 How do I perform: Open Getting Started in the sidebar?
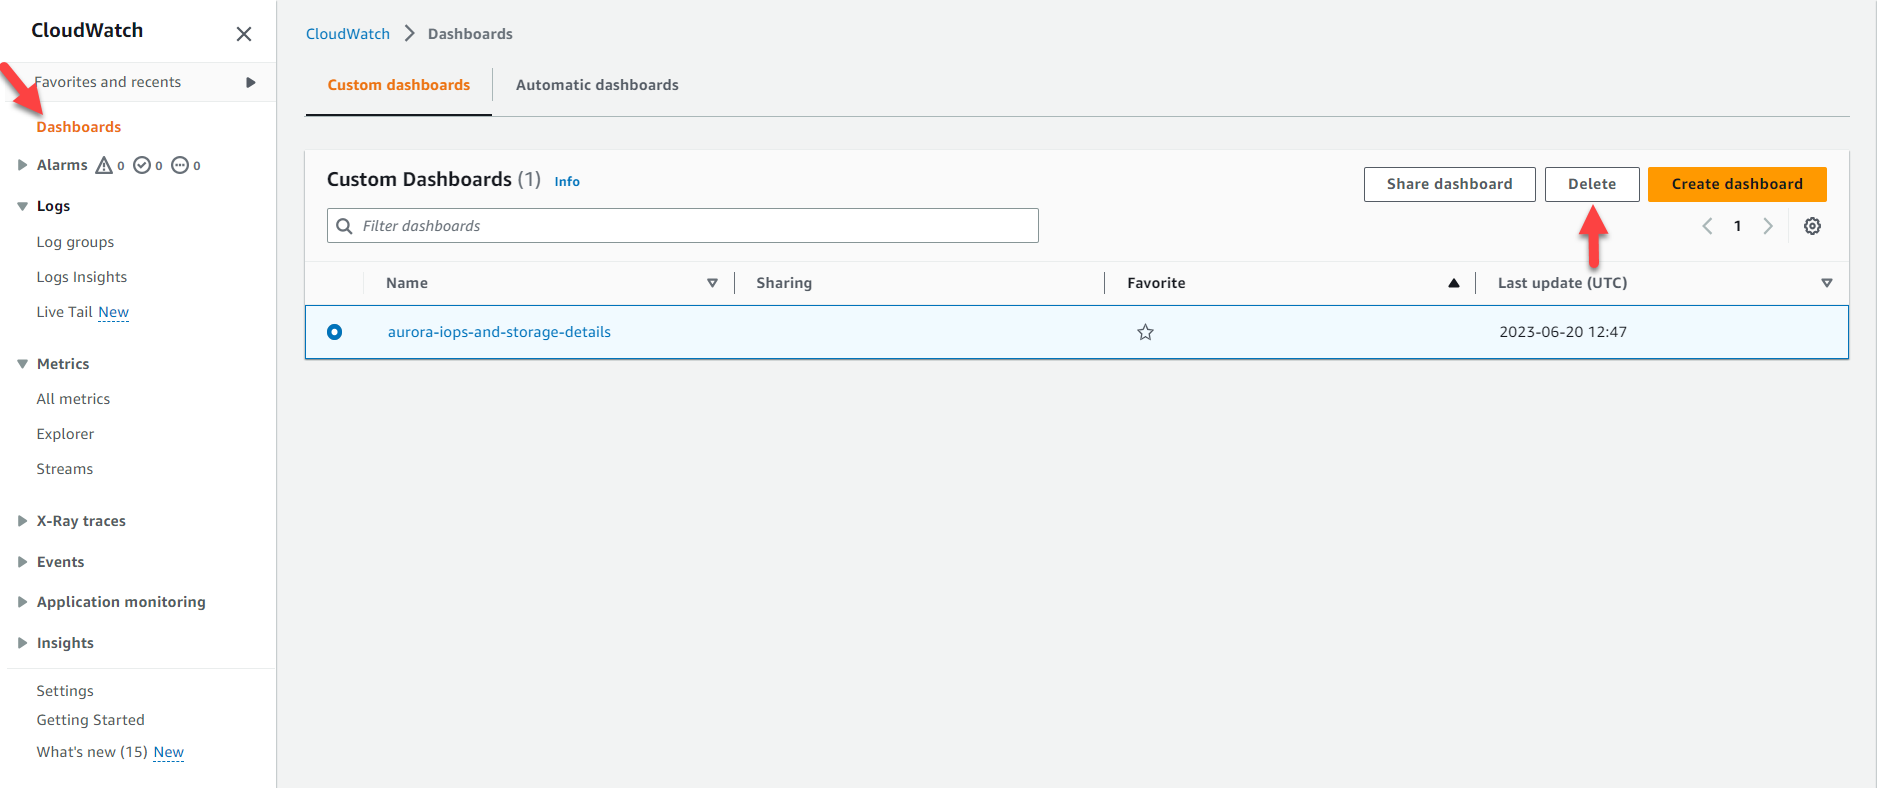(x=90, y=720)
